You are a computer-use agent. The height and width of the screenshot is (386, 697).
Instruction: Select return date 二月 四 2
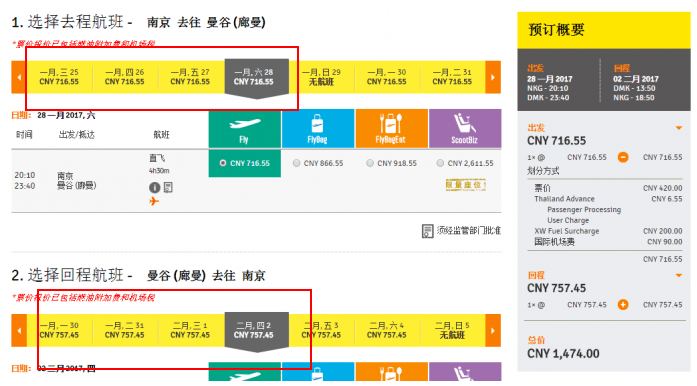(x=256, y=332)
